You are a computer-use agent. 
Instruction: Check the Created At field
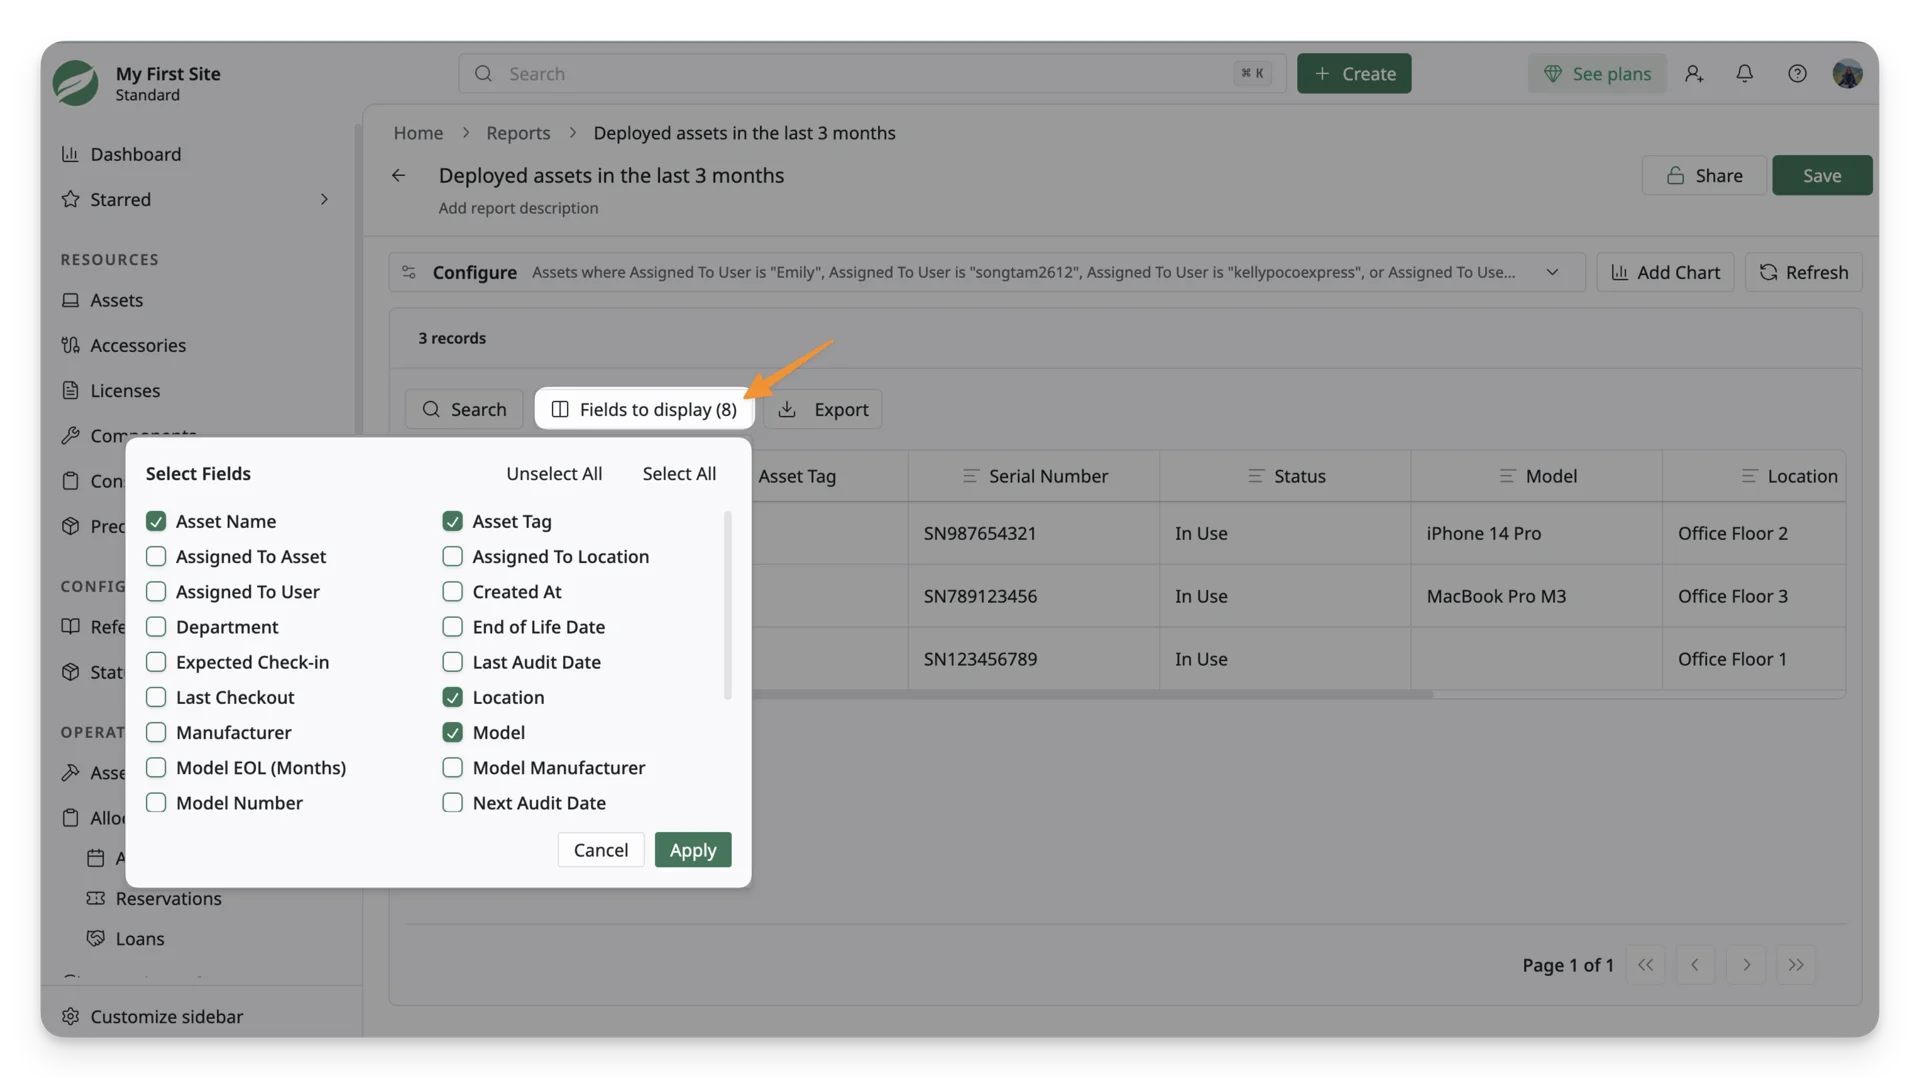452,591
